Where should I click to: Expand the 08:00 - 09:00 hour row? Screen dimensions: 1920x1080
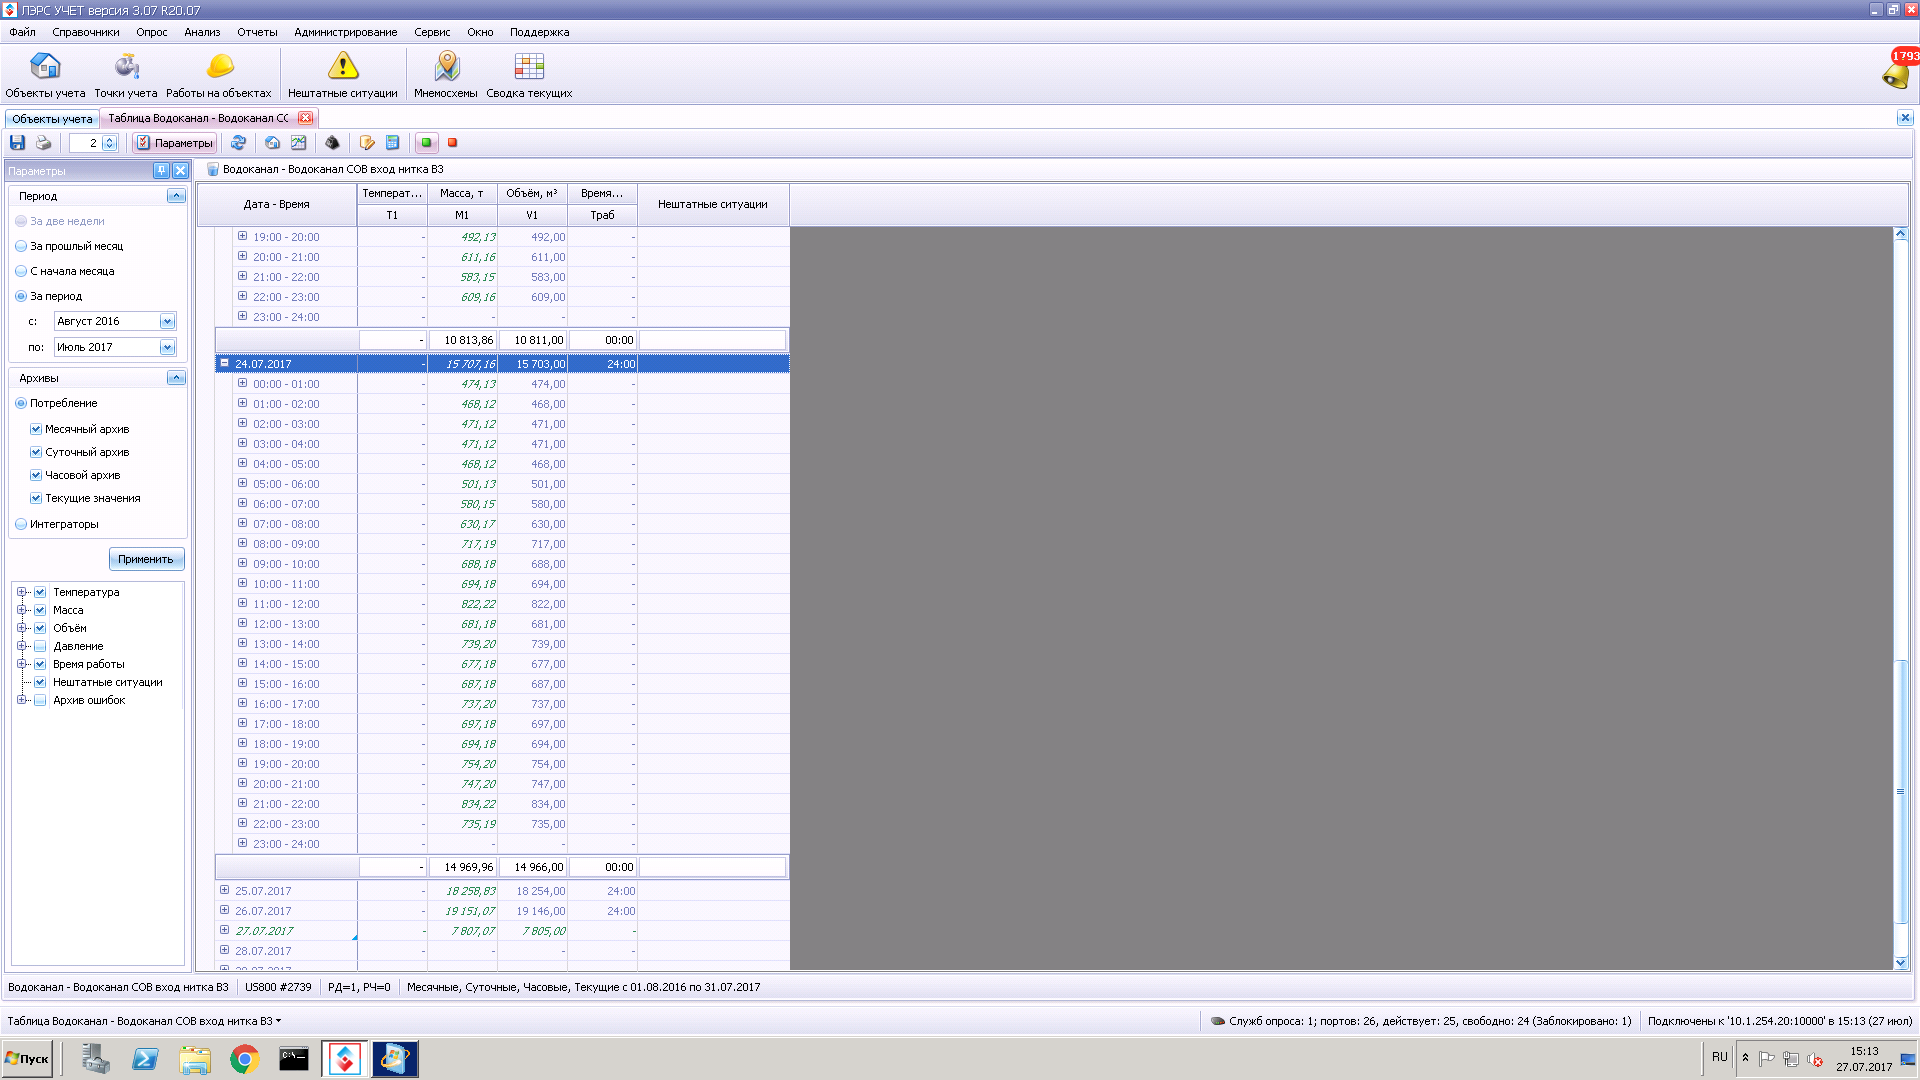point(242,543)
